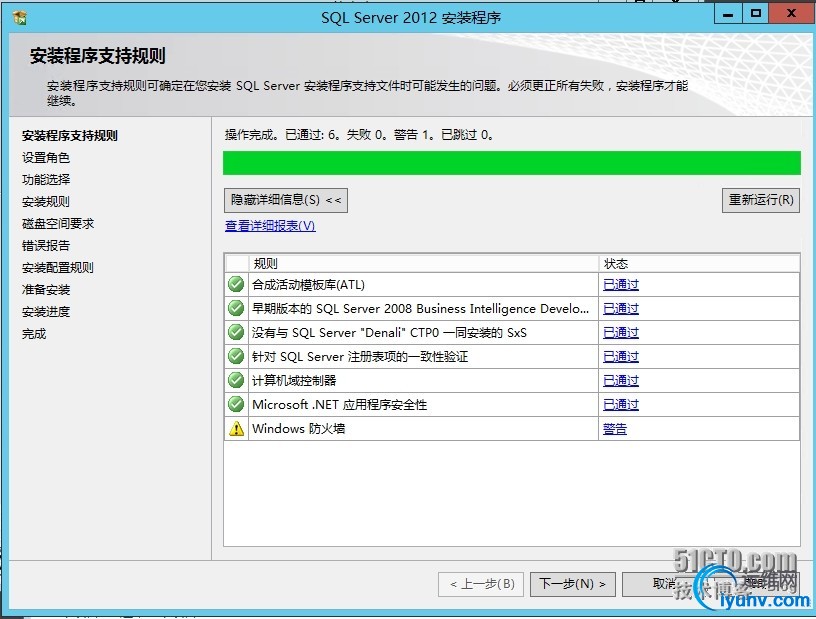The height and width of the screenshot is (619, 816).
Task: Click the green check icon for 注册表项的一致性验证
Action: pyautogui.click(x=236, y=356)
